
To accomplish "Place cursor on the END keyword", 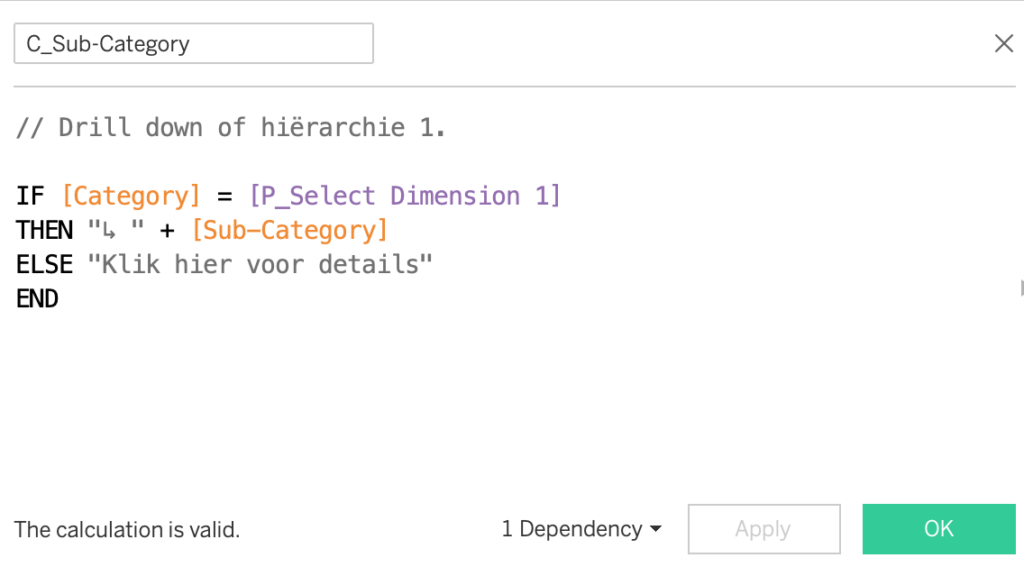I will 38,299.
